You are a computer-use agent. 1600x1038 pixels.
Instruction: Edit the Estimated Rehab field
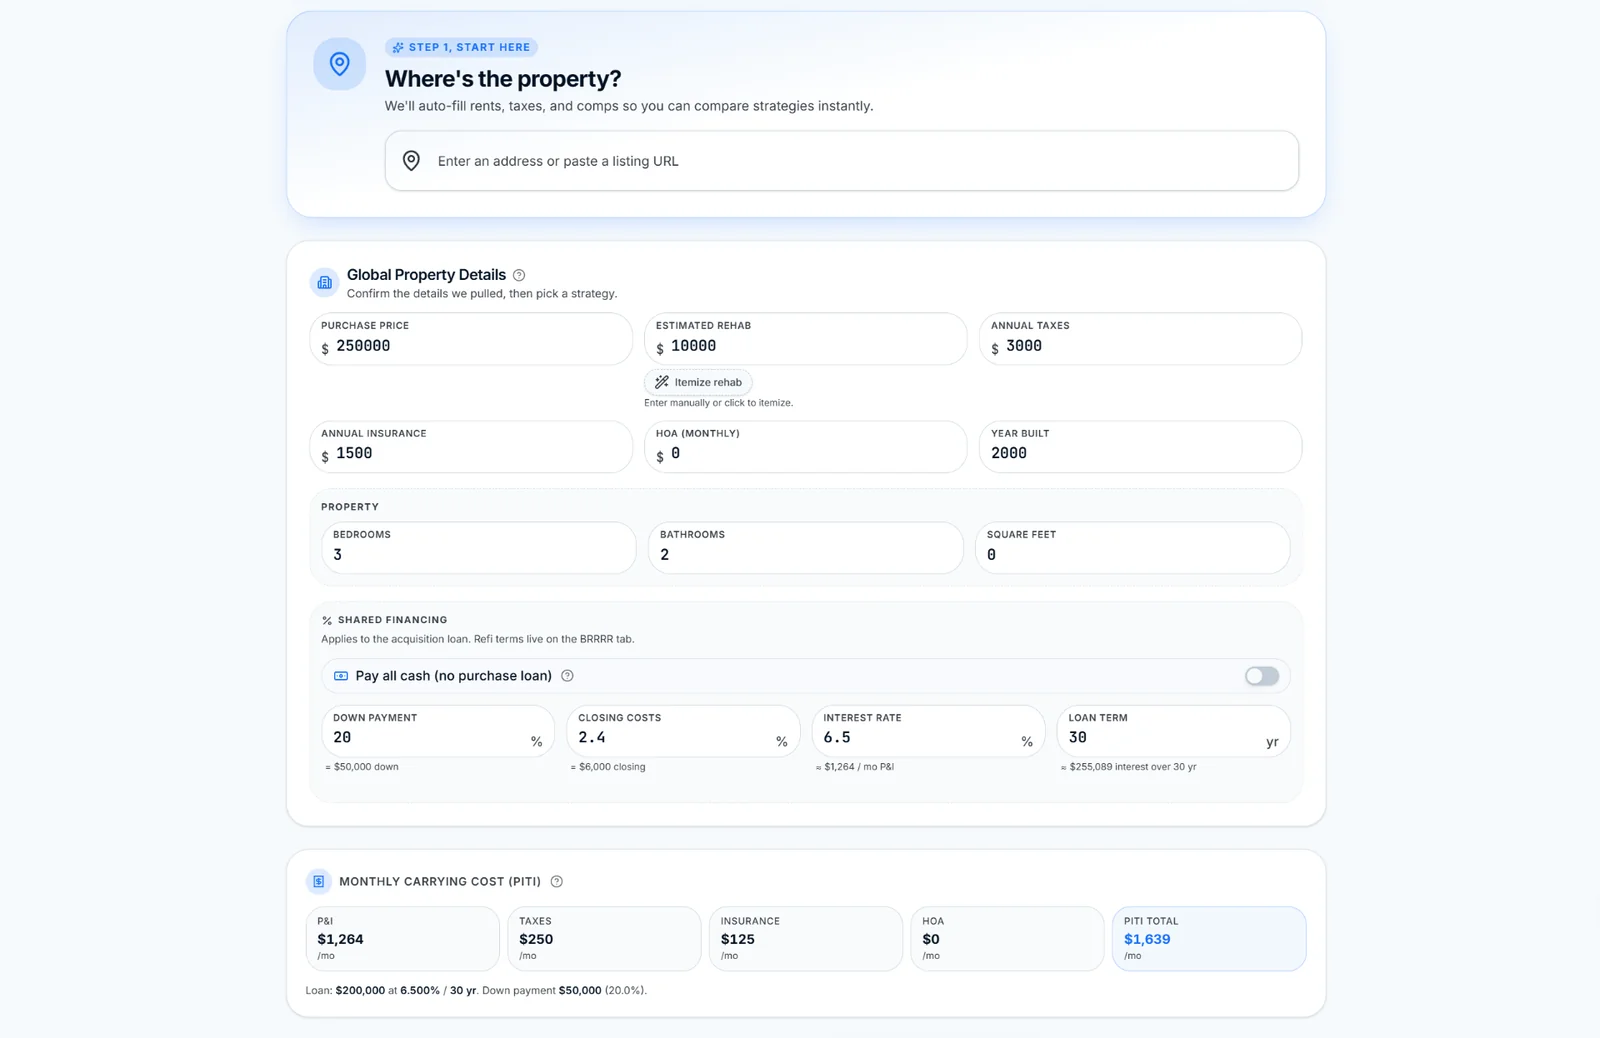click(806, 339)
